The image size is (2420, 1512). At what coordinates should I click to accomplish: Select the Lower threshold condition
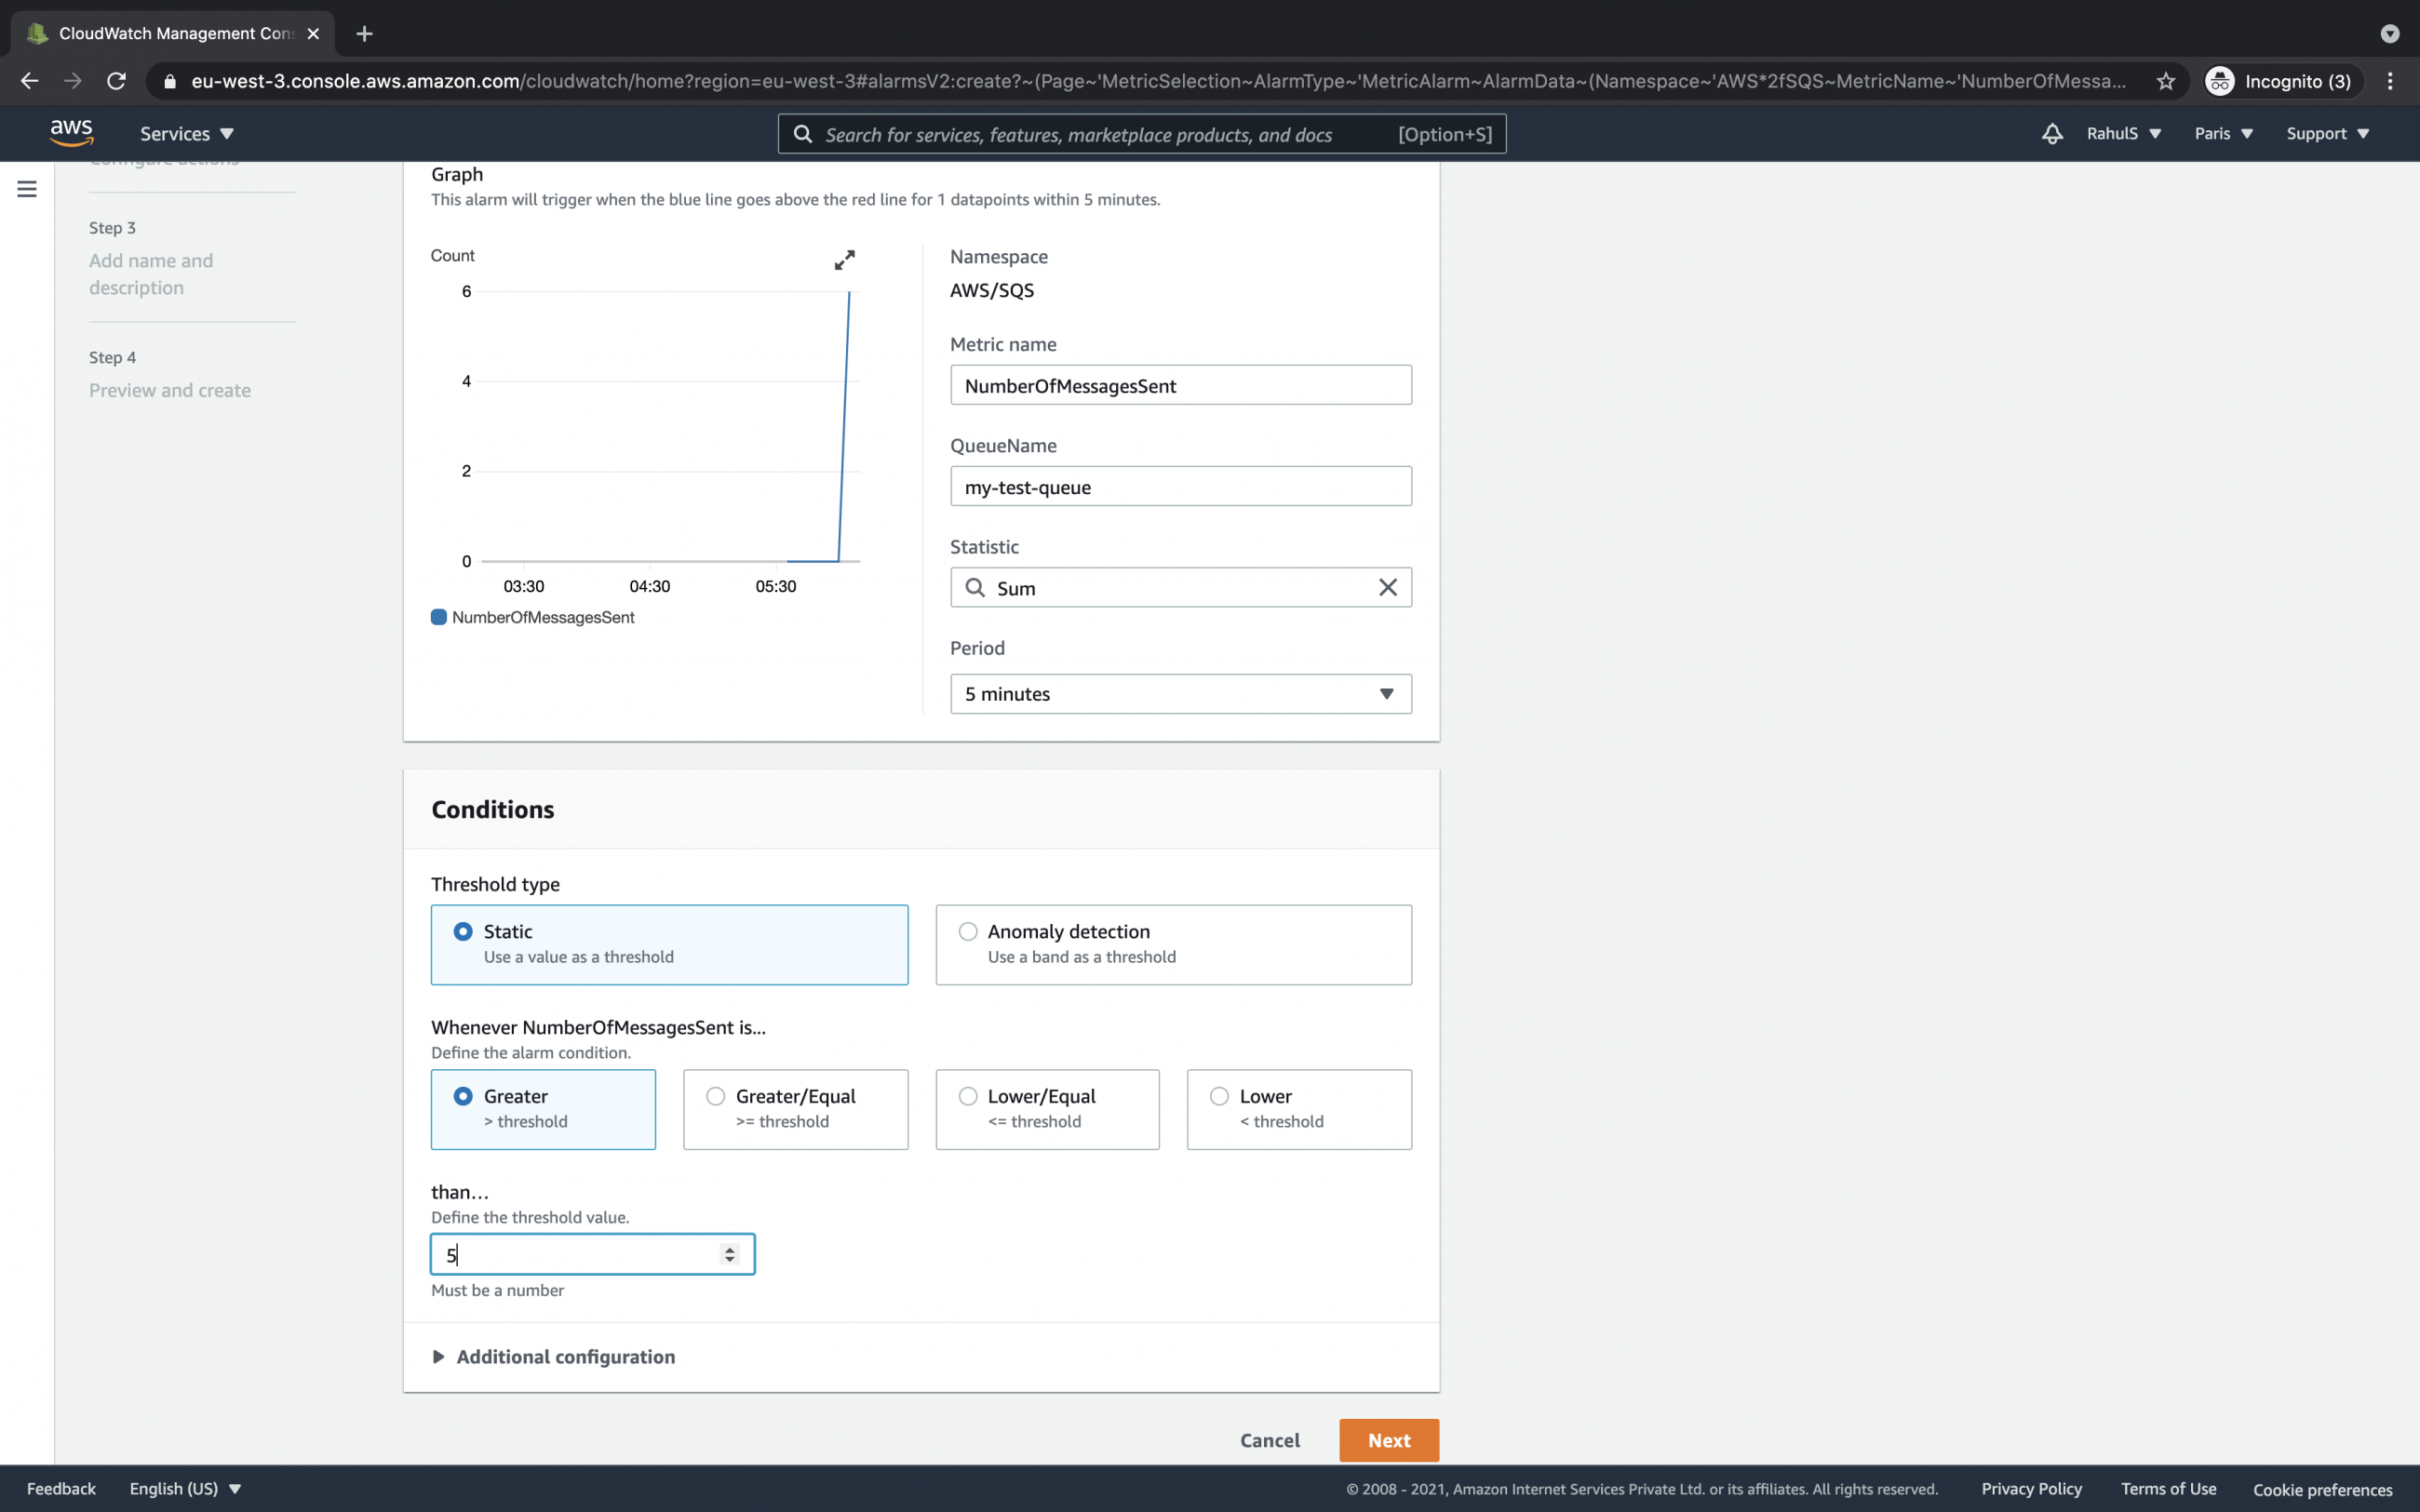[x=1219, y=1096]
